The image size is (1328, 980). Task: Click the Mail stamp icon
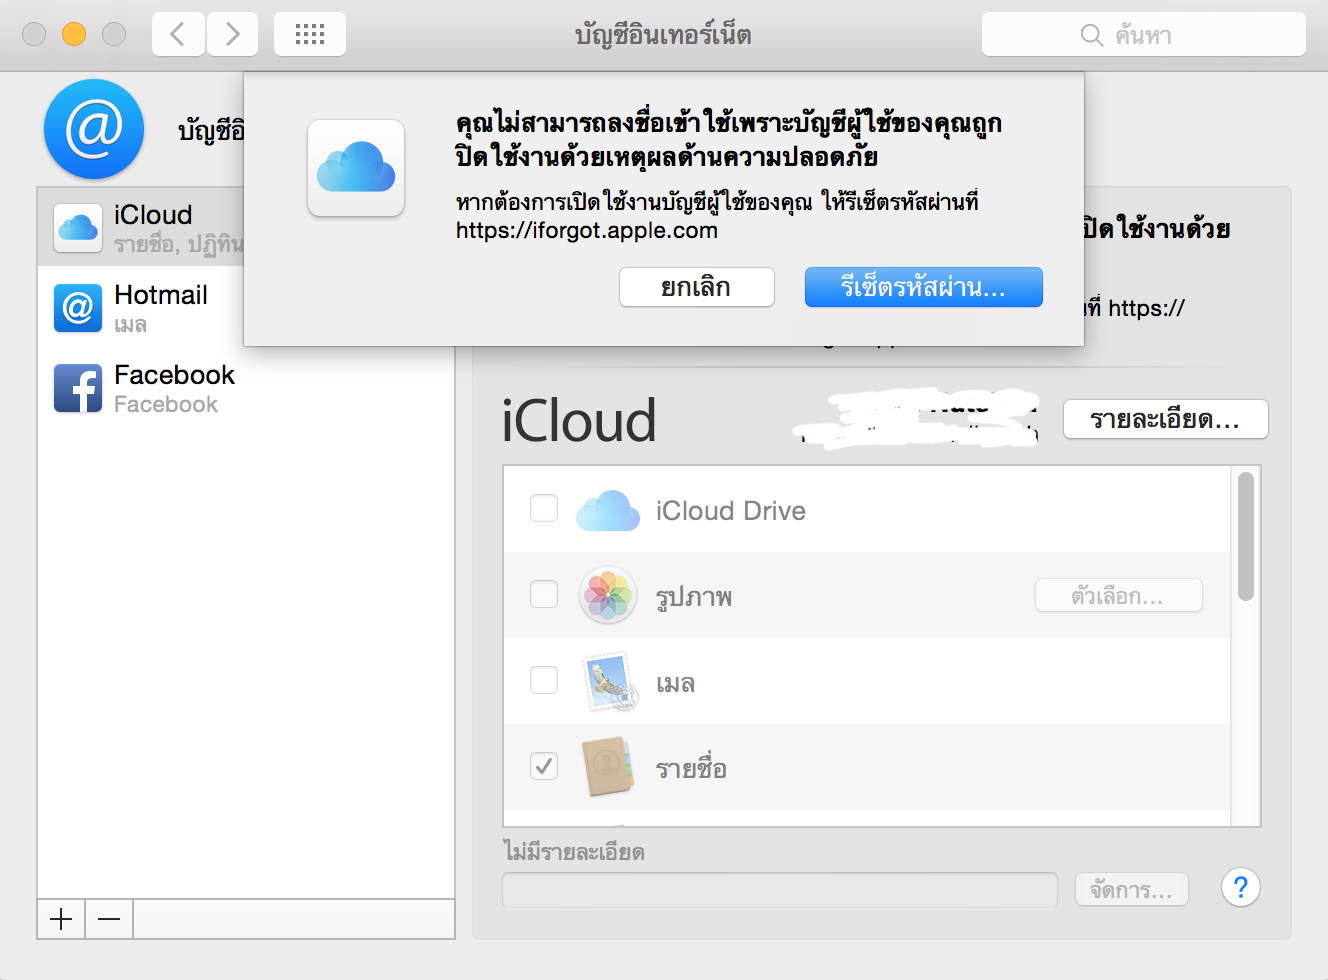pos(610,682)
